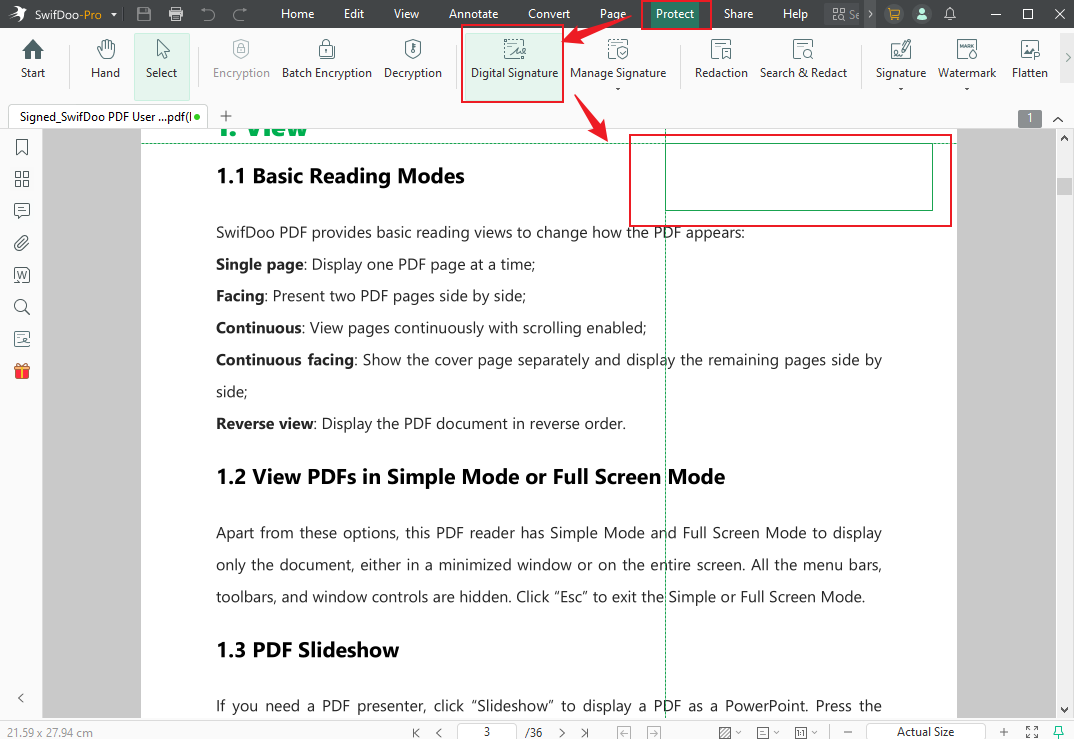
Task: Open the page thumbnails panel
Action: click(x=22, y=179)
